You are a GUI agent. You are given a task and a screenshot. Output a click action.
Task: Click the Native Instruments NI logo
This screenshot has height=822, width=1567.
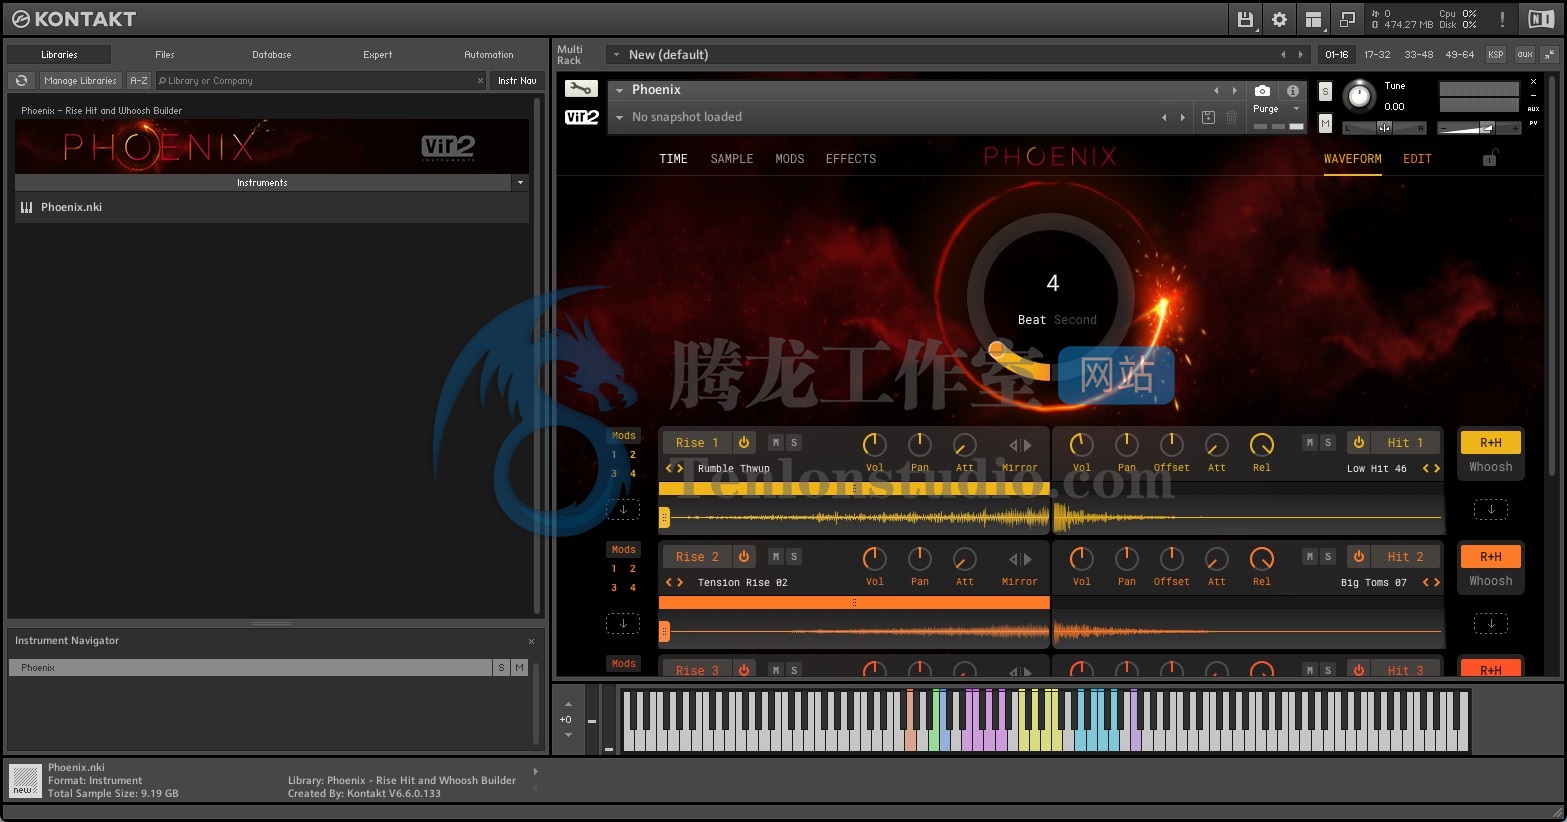point(1540,19)
